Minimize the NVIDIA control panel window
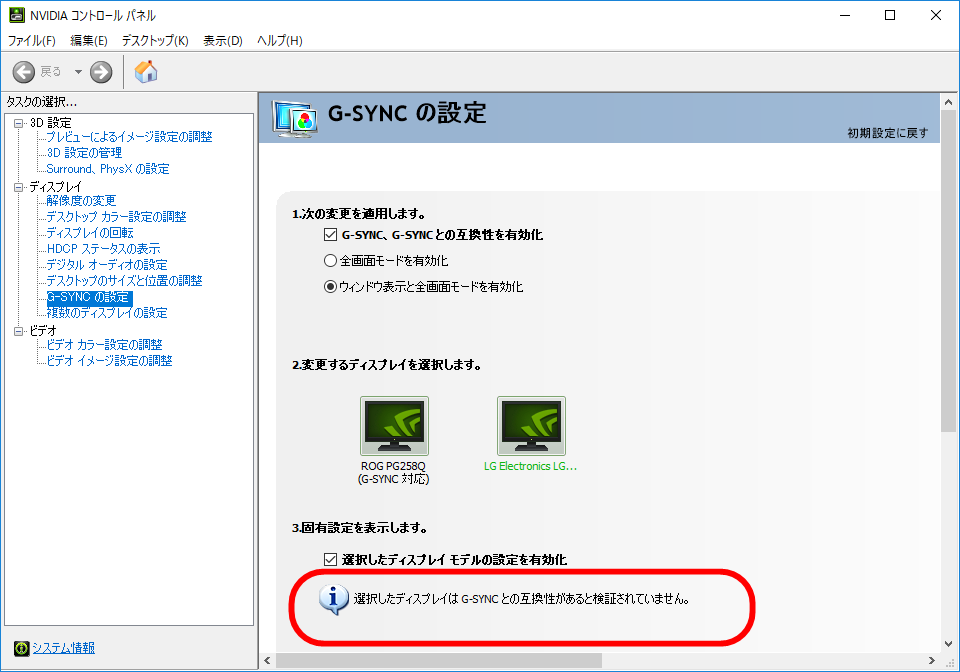Viewport: 960px width, 672px height. [x=846, y=15]
